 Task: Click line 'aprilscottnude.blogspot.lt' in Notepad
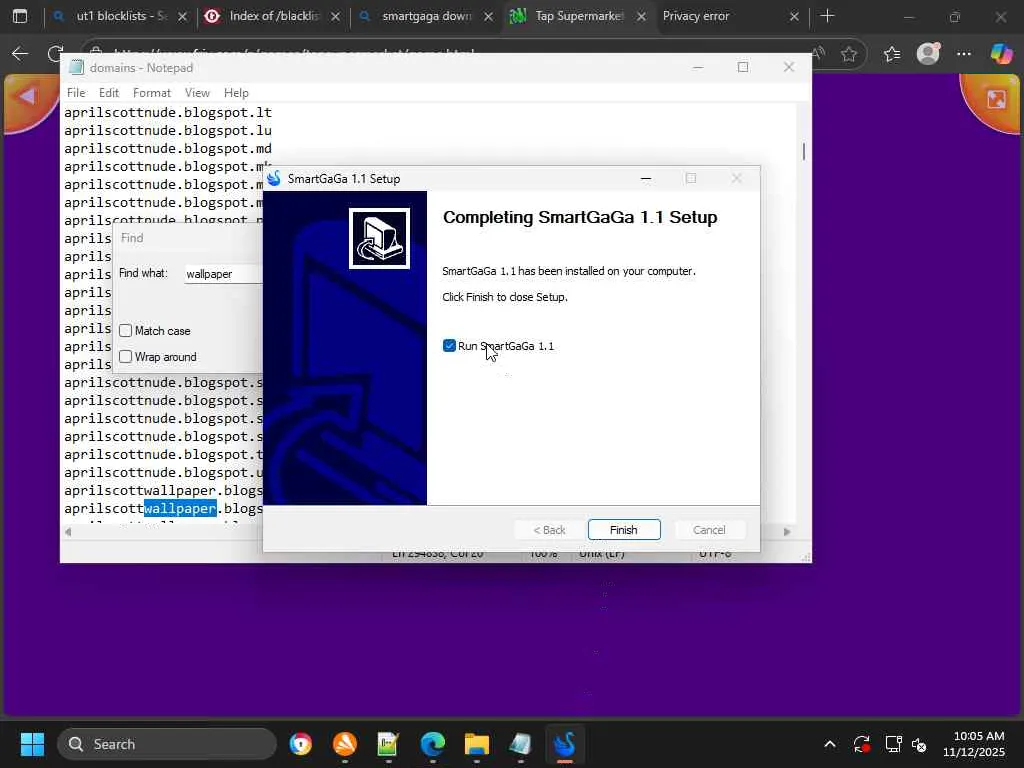(x=168, y=112)
